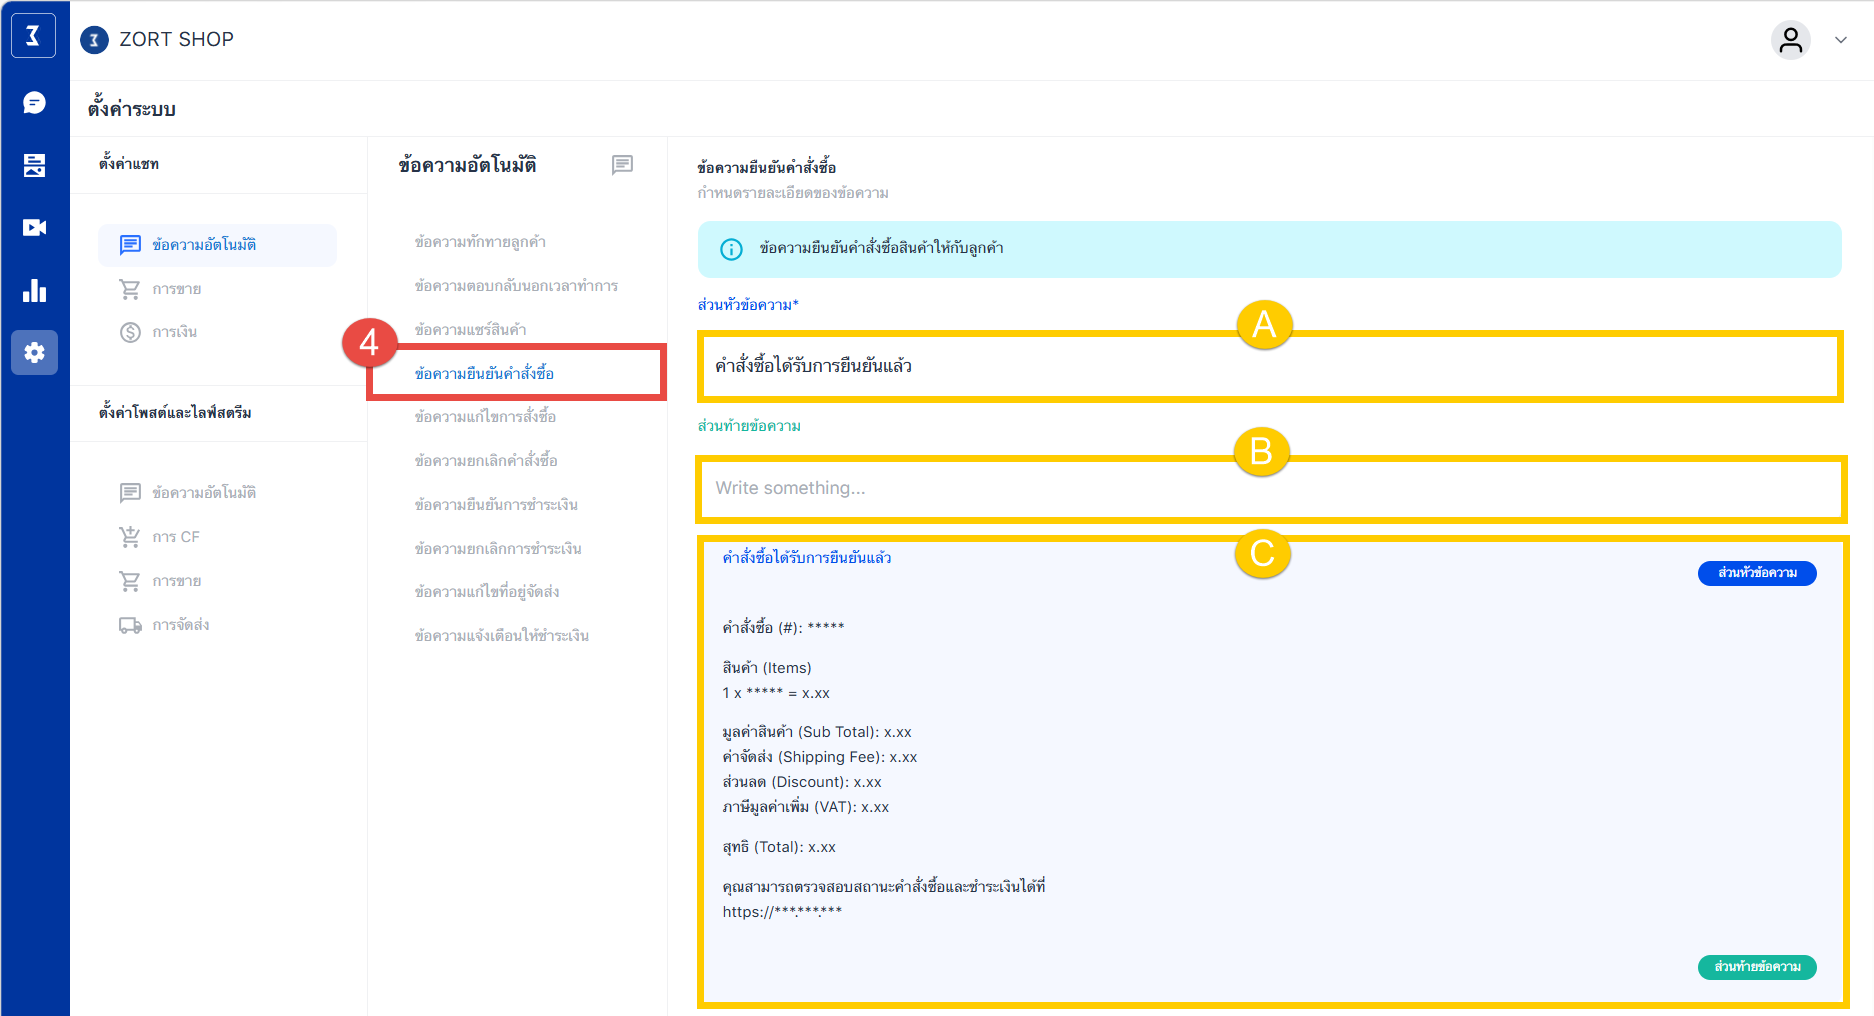
Task: Select ข้อความยกเลิกคำสั่งซื้อ message type
Action: tap(486, 461)
